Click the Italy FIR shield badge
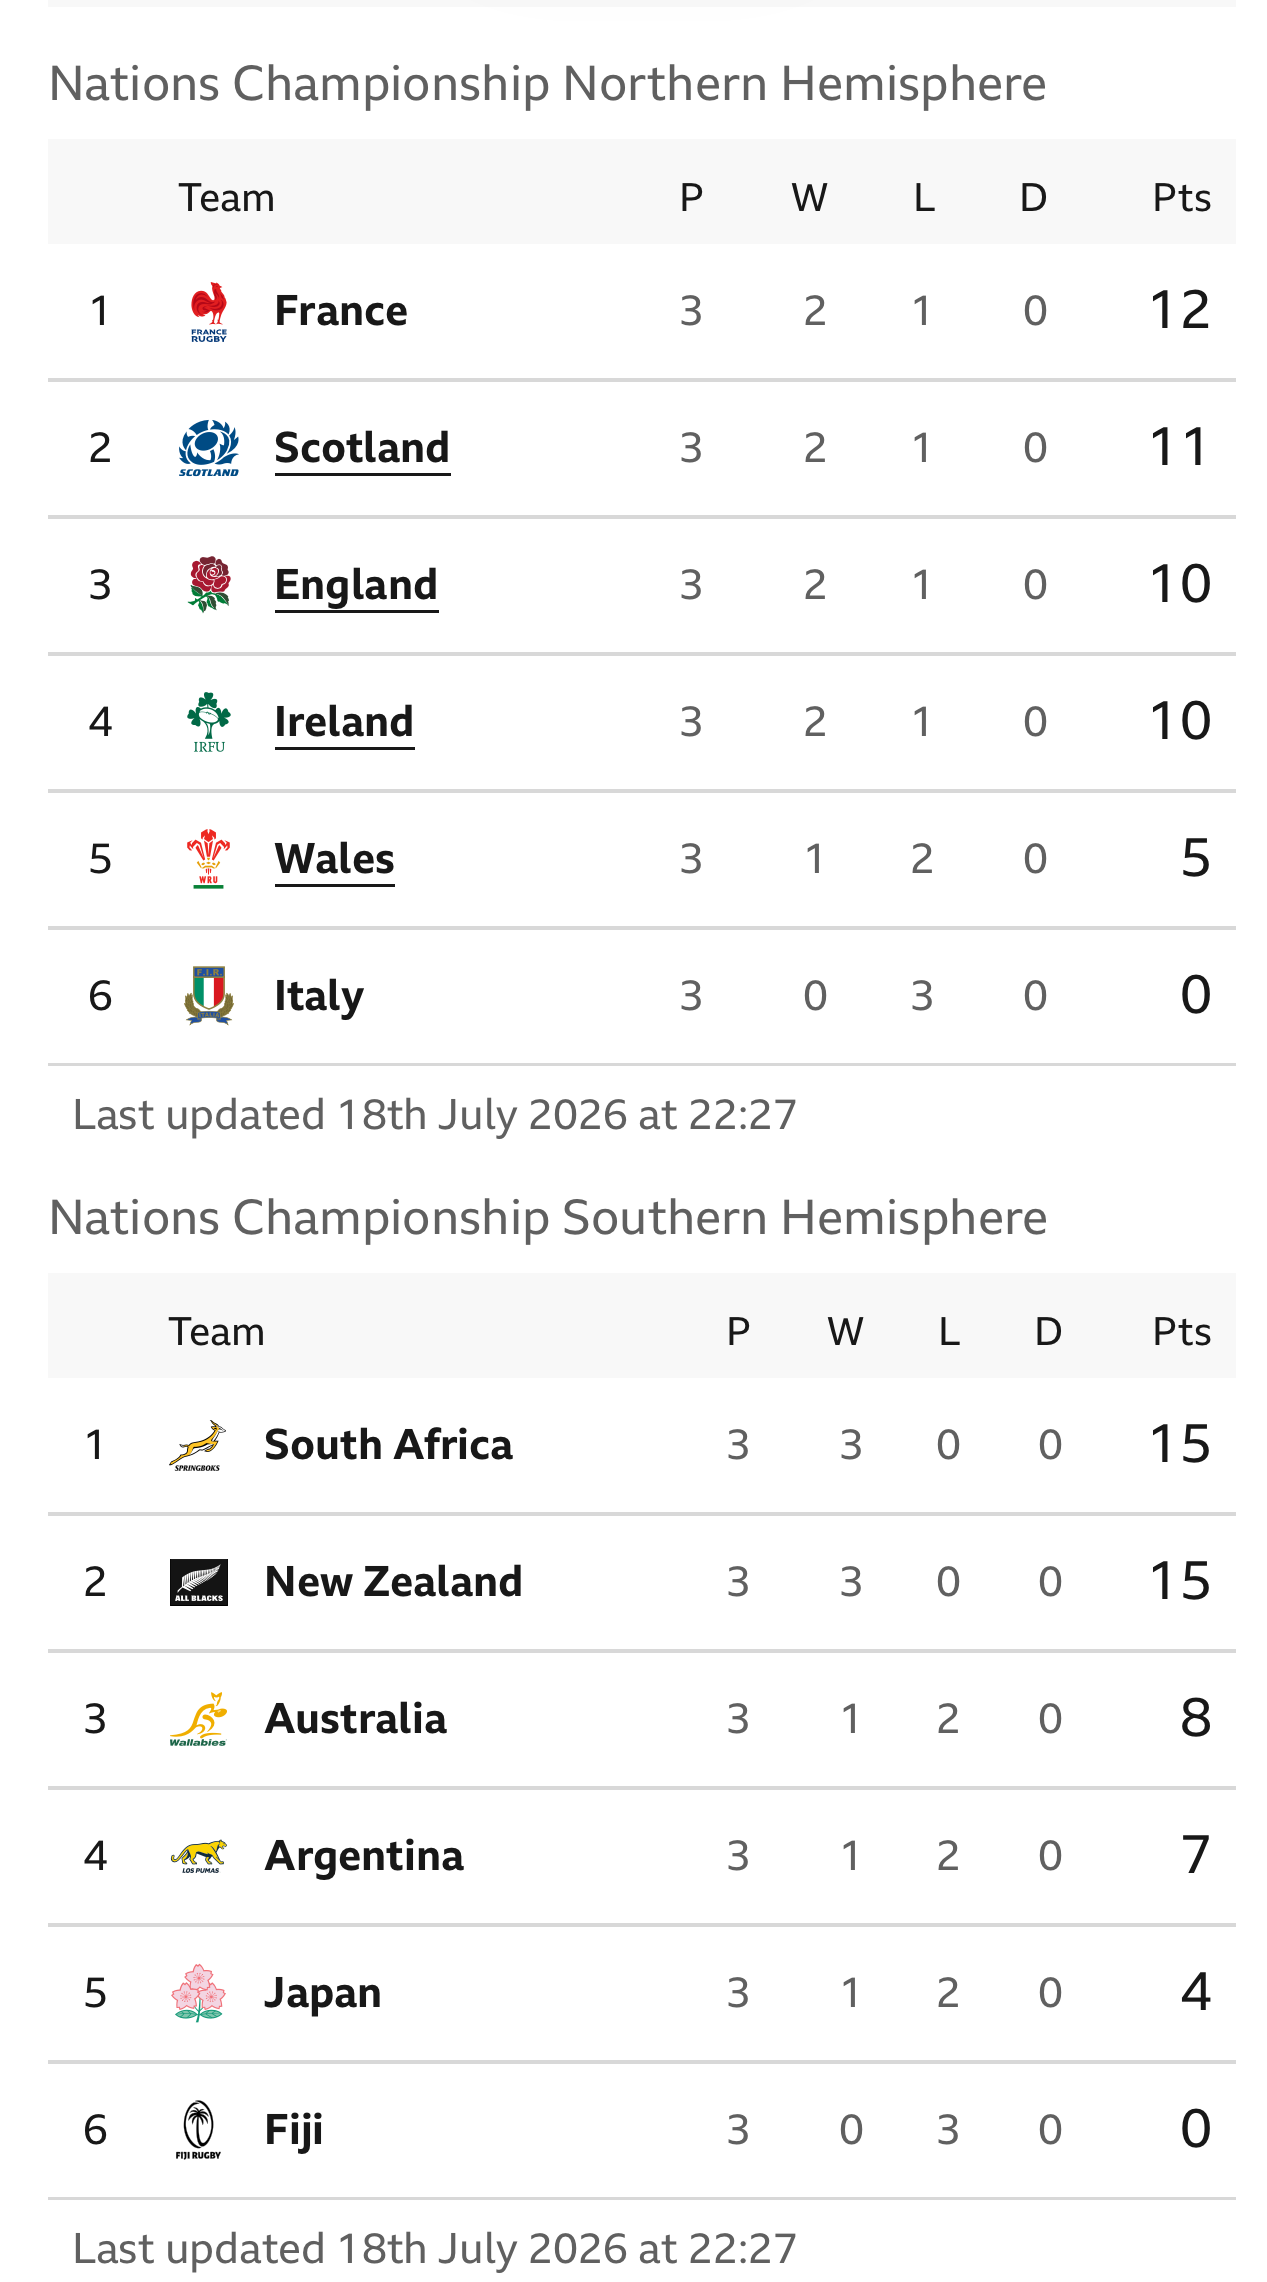The image size is (1267, 2282). [209, 995]
